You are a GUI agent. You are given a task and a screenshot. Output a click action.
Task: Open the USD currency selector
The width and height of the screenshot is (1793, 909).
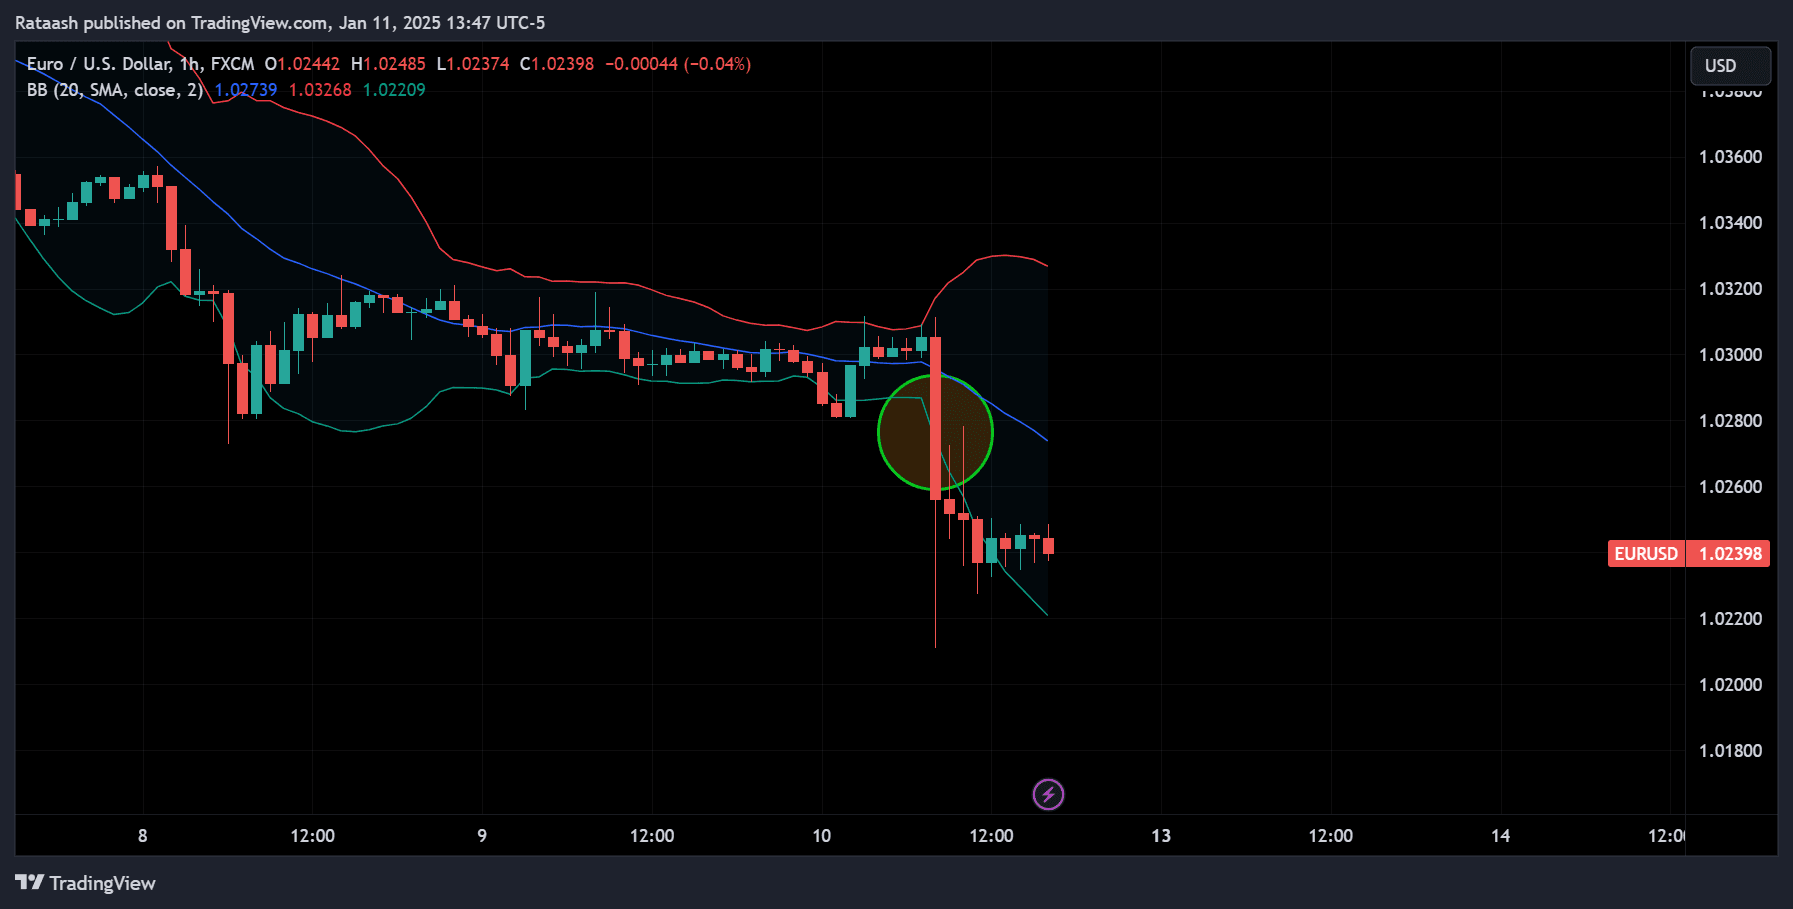click(x=1730, y=66)
